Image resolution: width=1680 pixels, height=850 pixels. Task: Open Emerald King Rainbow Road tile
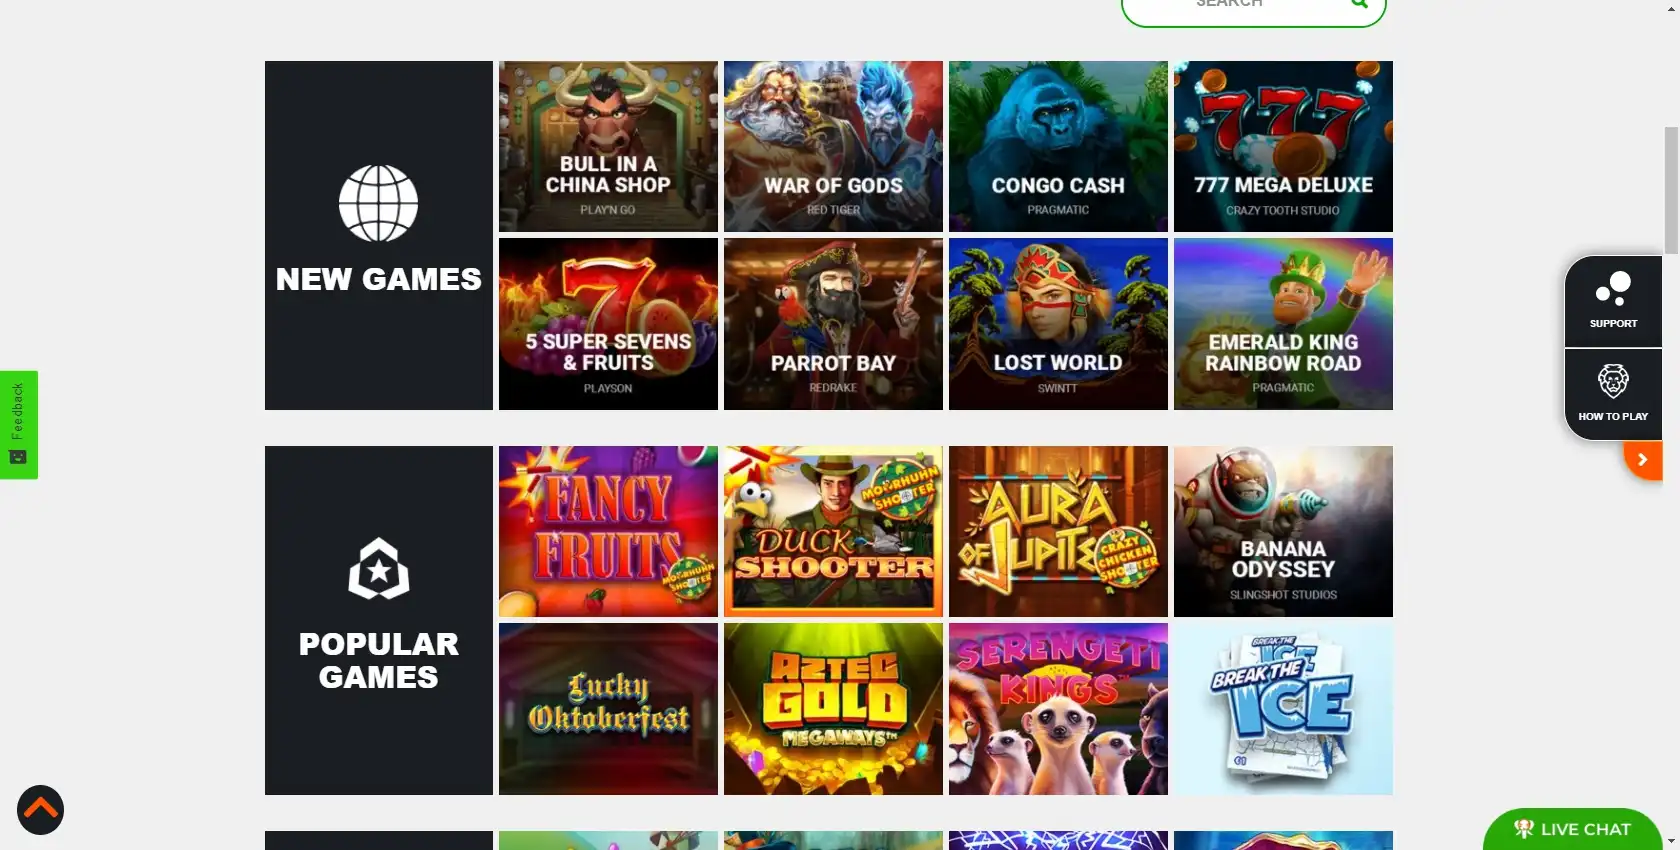coord(1283,324)
